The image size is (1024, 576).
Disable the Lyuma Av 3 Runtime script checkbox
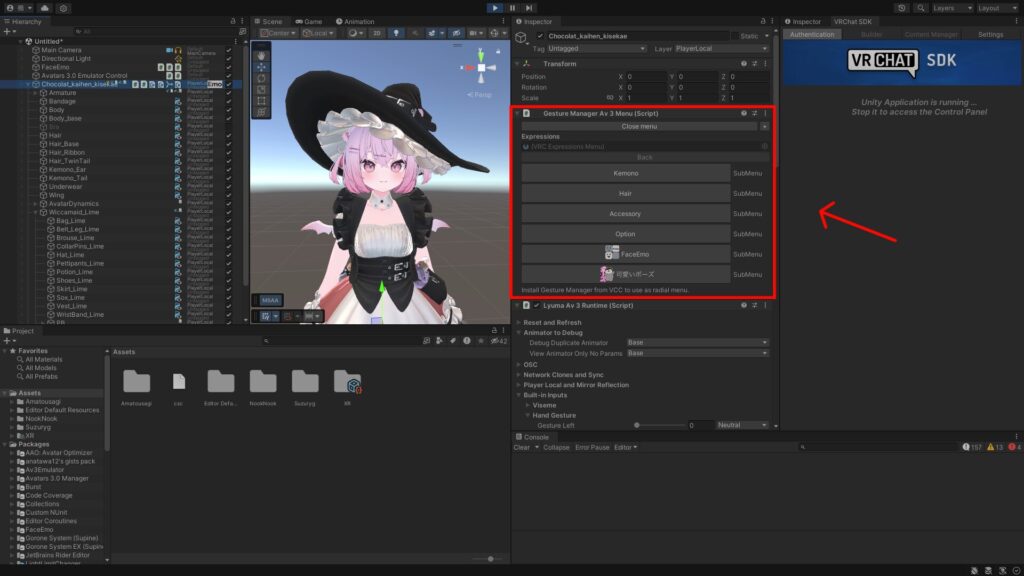pyautogui.click(x=536, y=304)
